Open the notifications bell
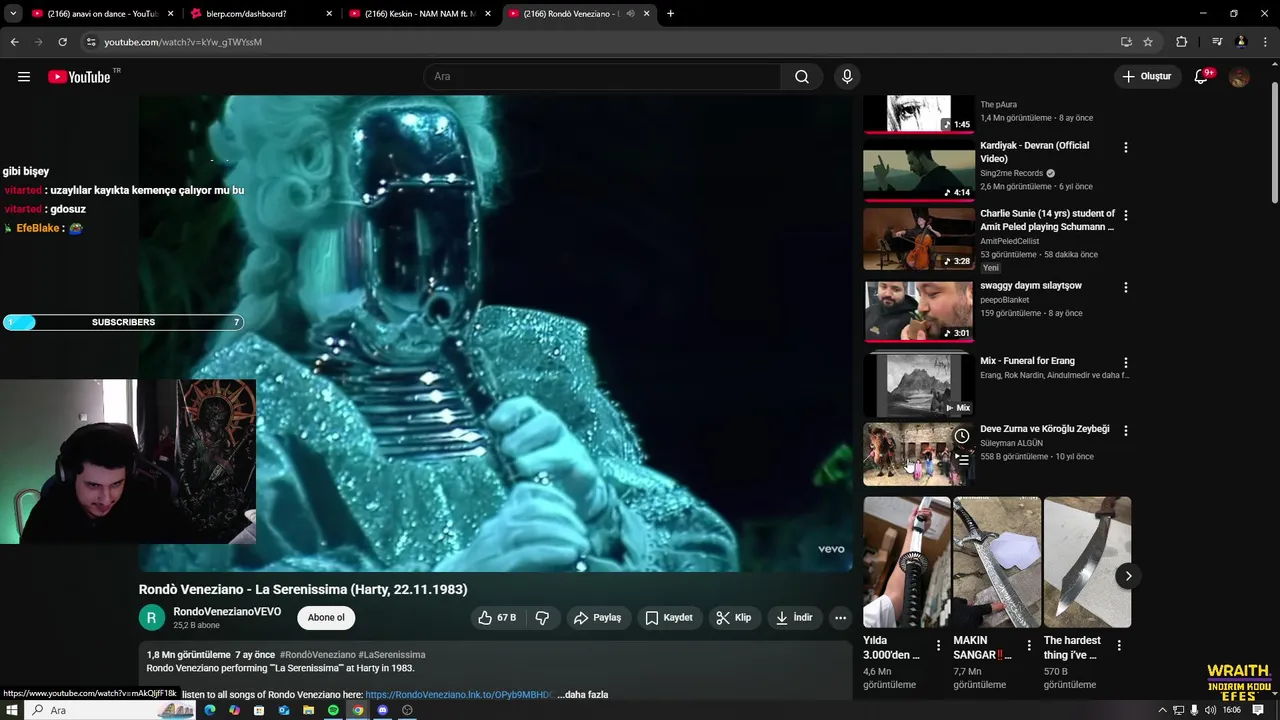Image resolution: width=1280 pixels, height=720 pixels. pyautogui.click(x=1202, y=77)
